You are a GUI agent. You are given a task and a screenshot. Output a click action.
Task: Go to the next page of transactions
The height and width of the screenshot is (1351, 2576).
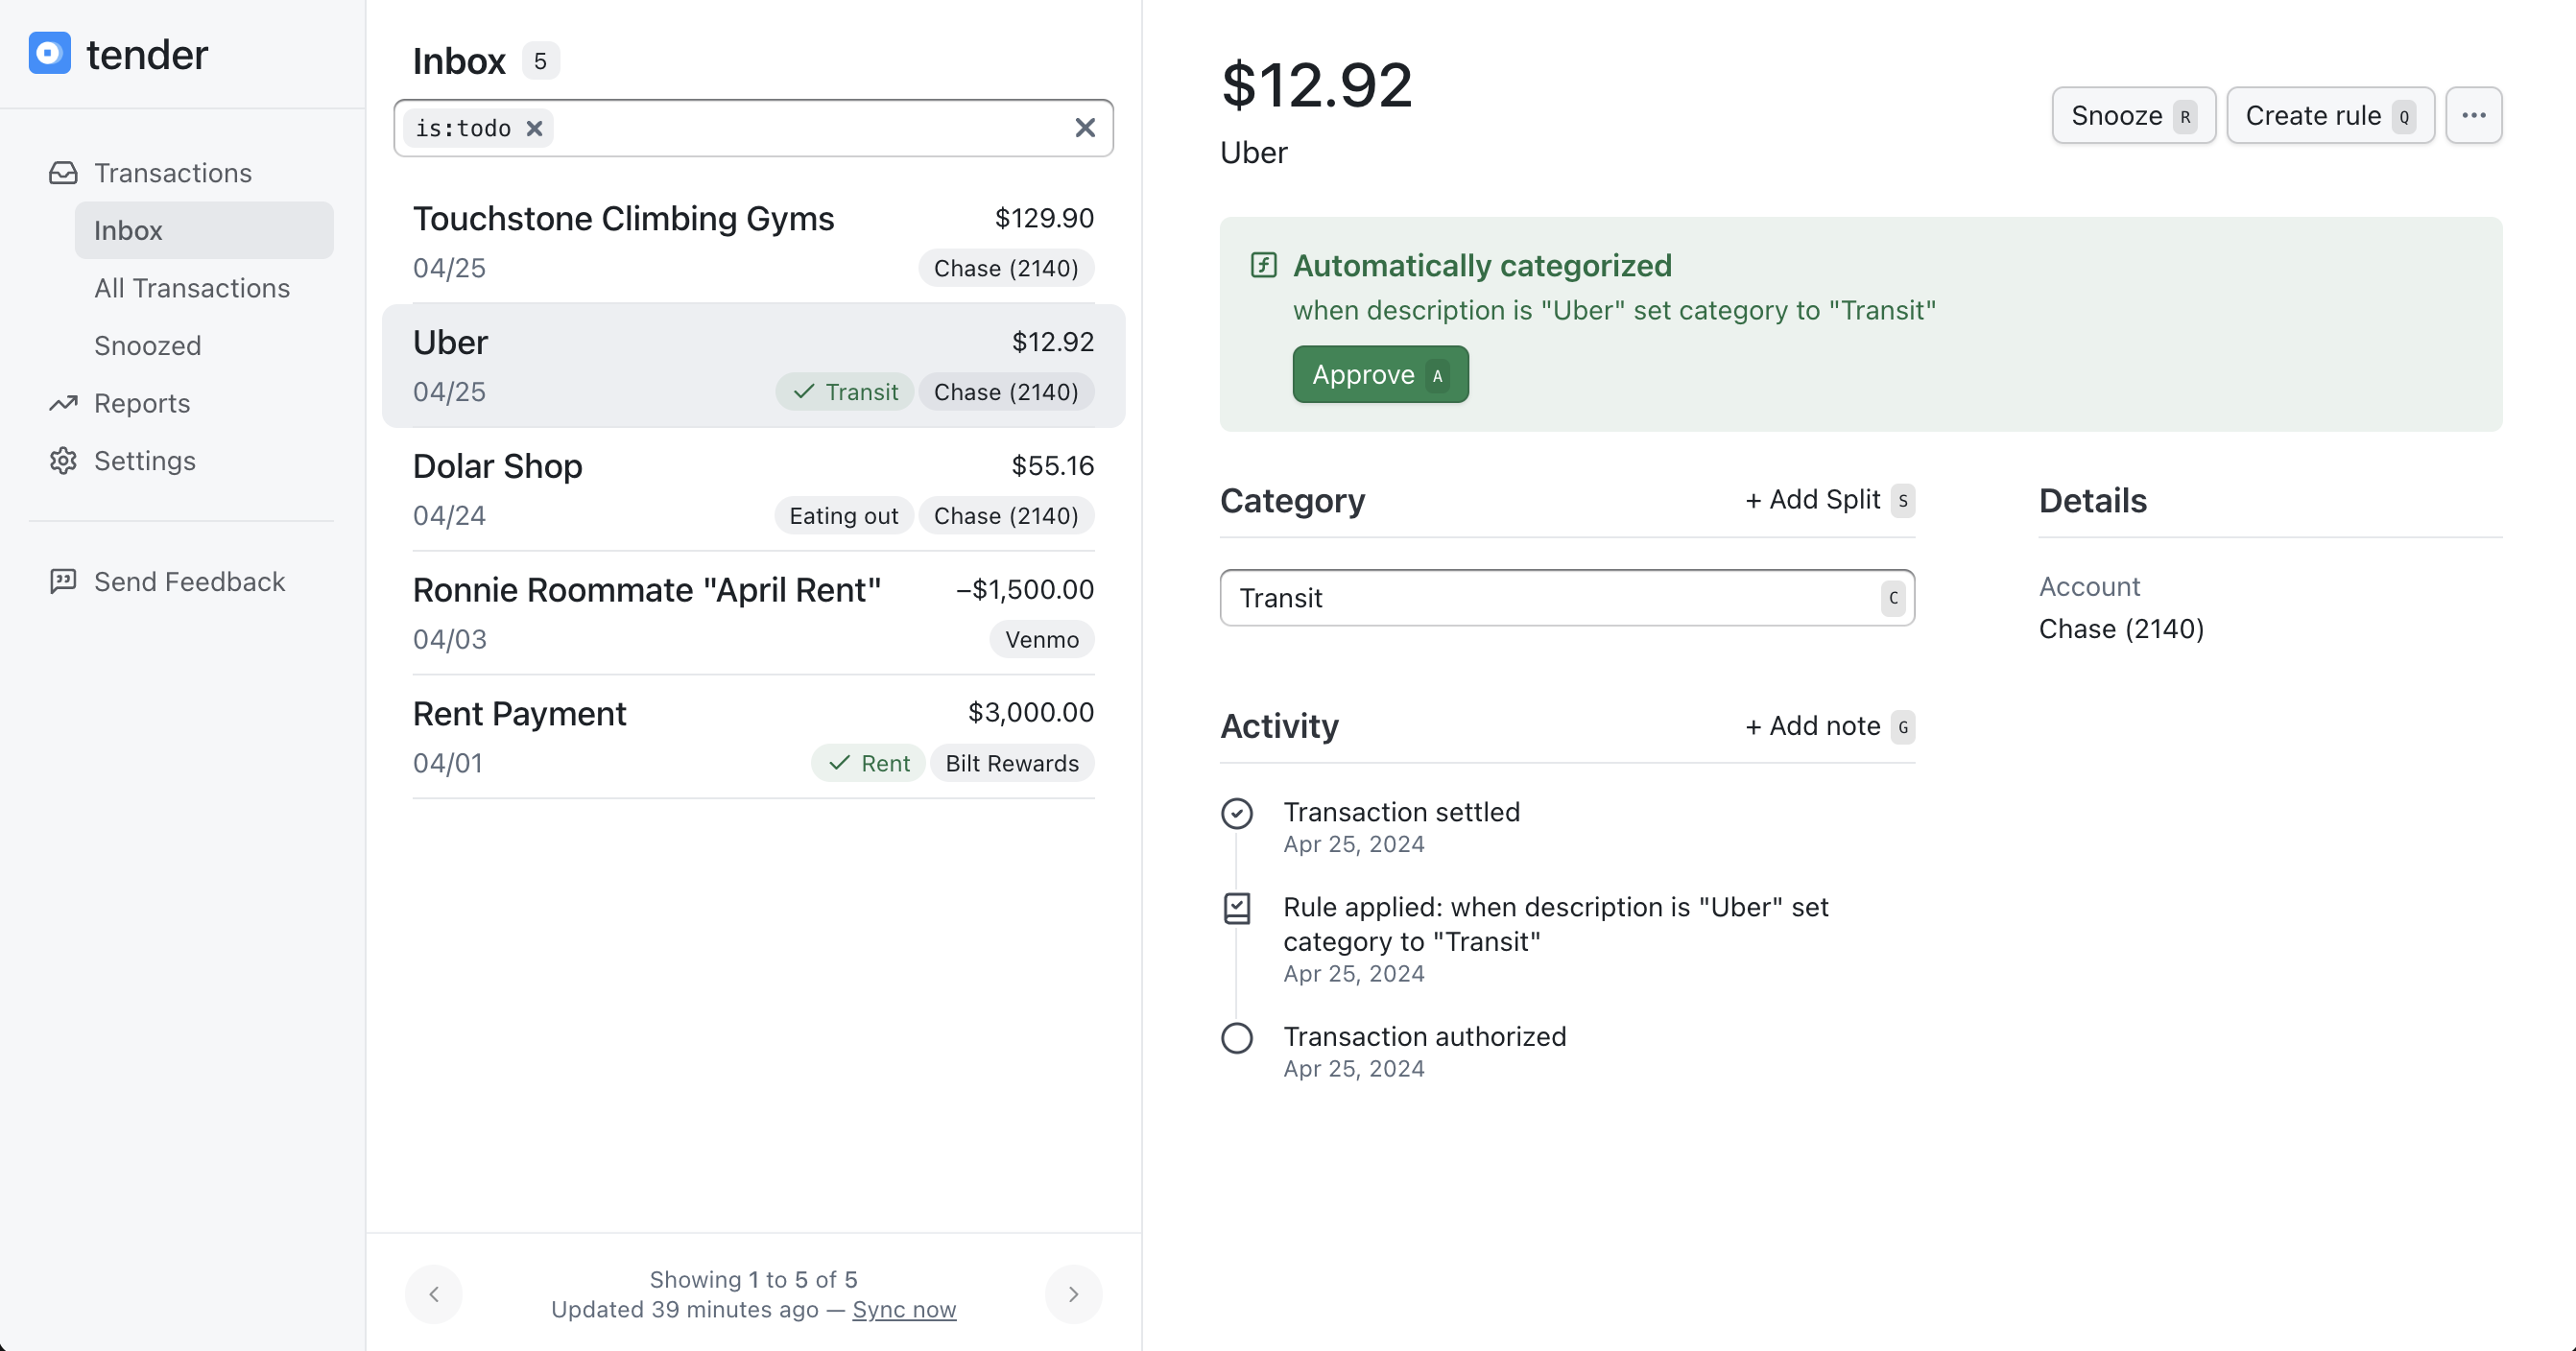coord(1073,1294)
